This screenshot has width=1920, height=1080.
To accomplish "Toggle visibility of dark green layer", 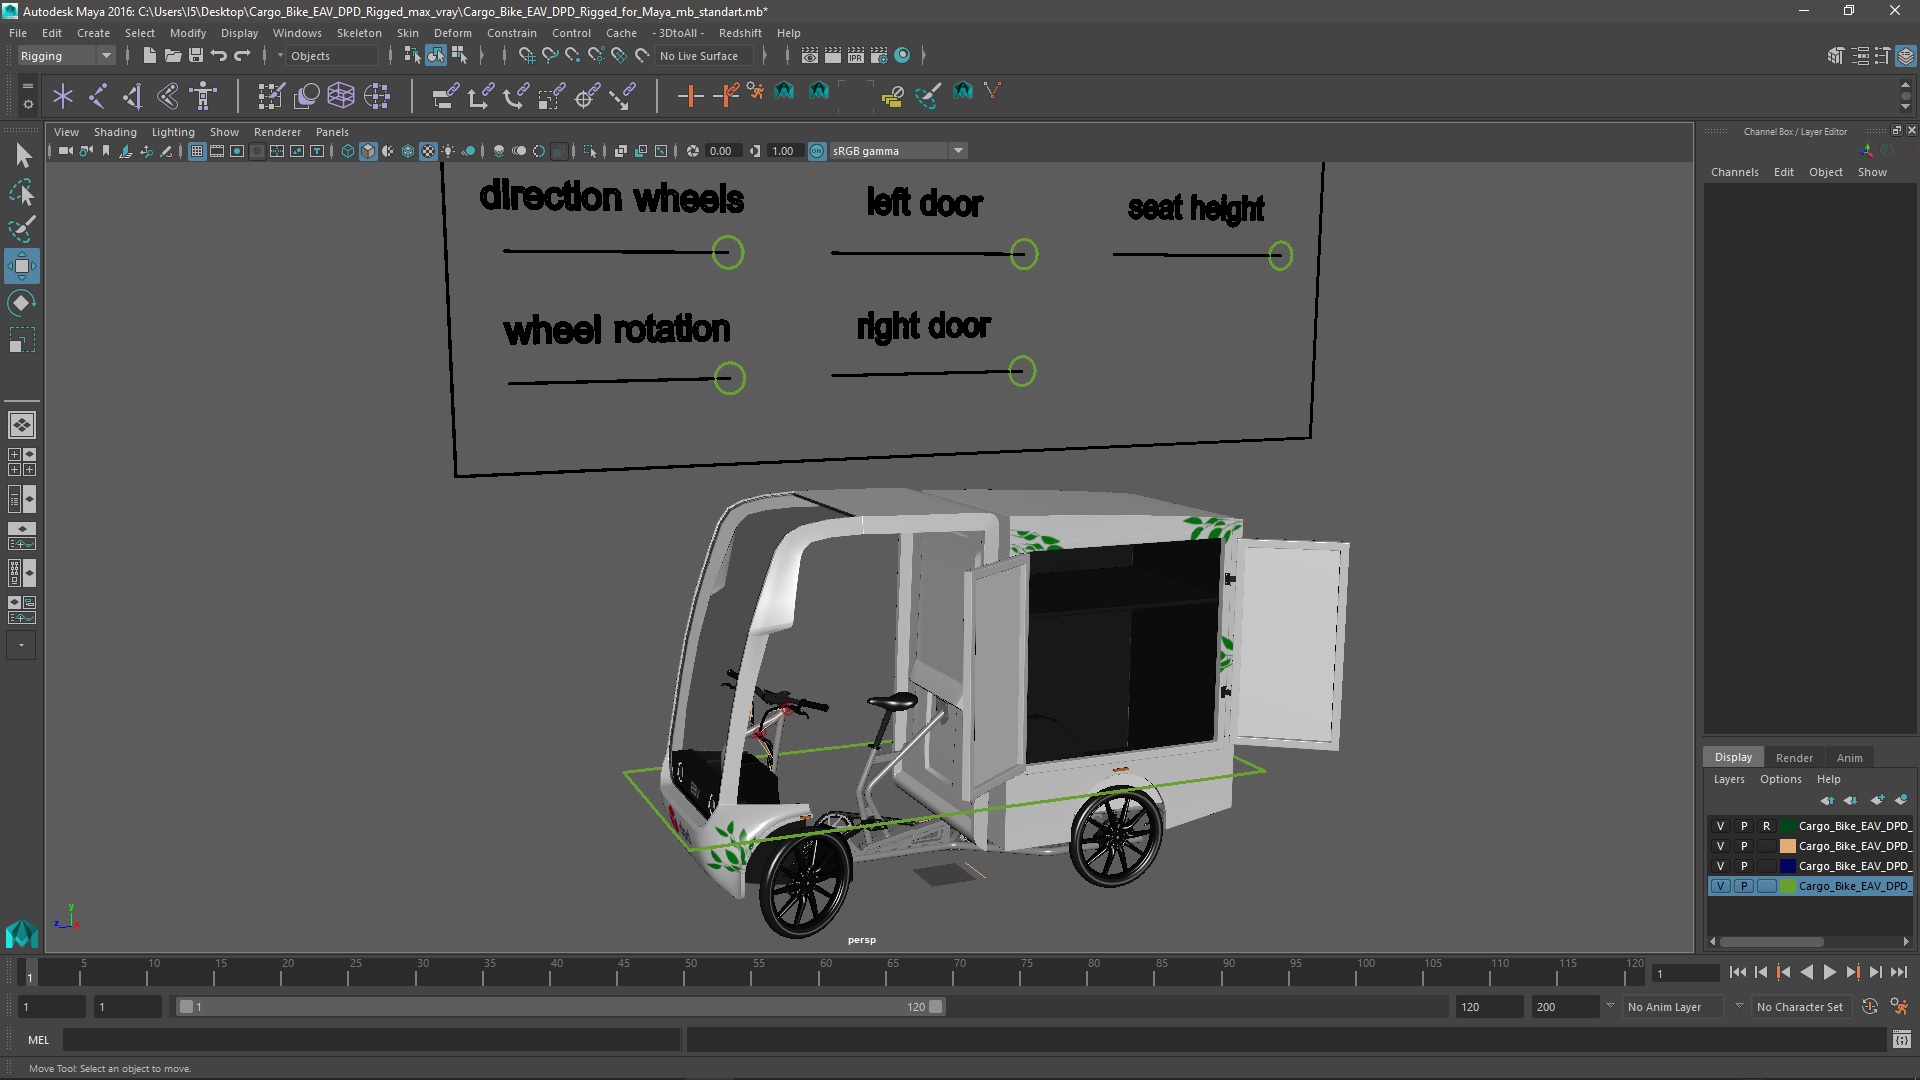I will [x=1720, y=826].
